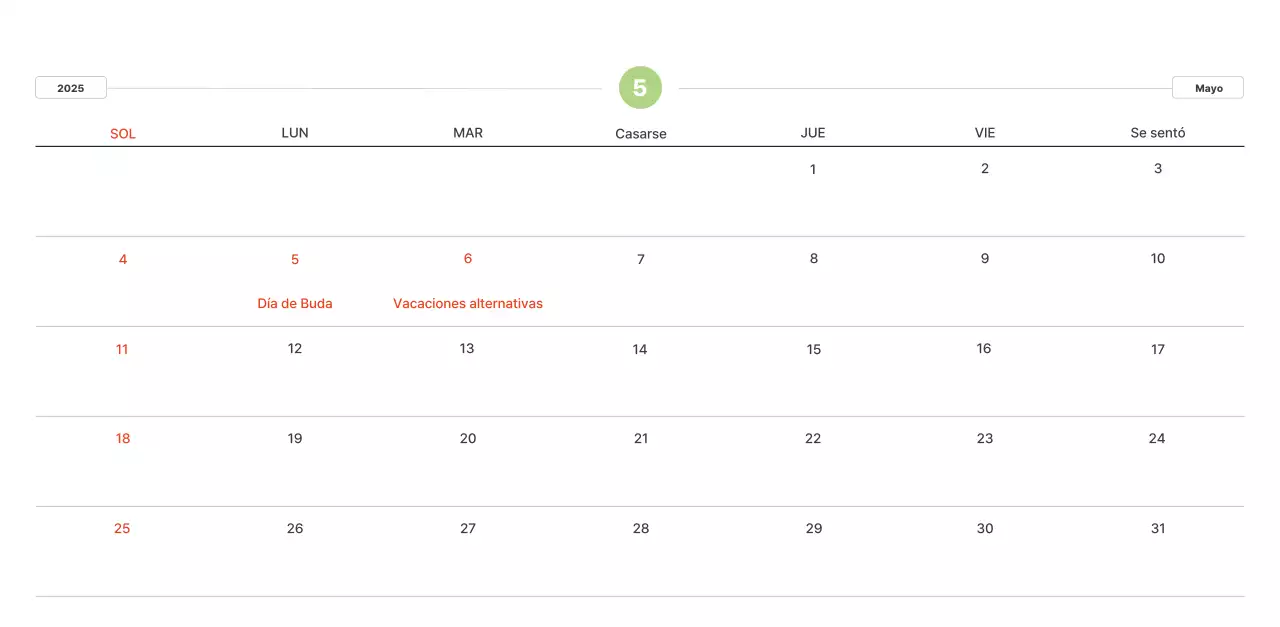
Task: Open the 2025 year selector
Action: point(71,88)
